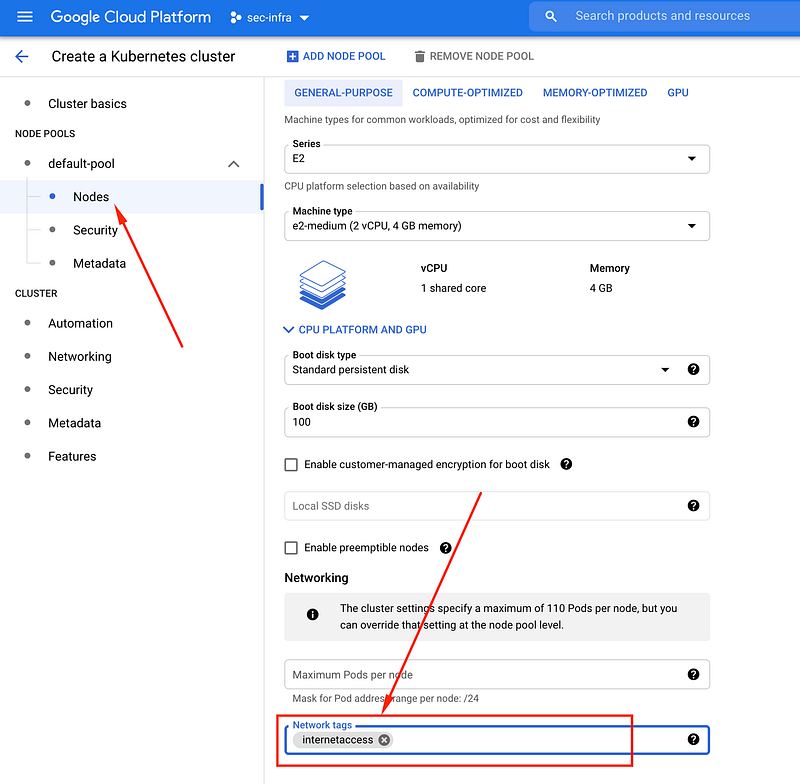Viewport: 800px width, 784px height.
Task: Open help for Maximum Pods per node
Action: pyautogui.click(x=693, y=674)
